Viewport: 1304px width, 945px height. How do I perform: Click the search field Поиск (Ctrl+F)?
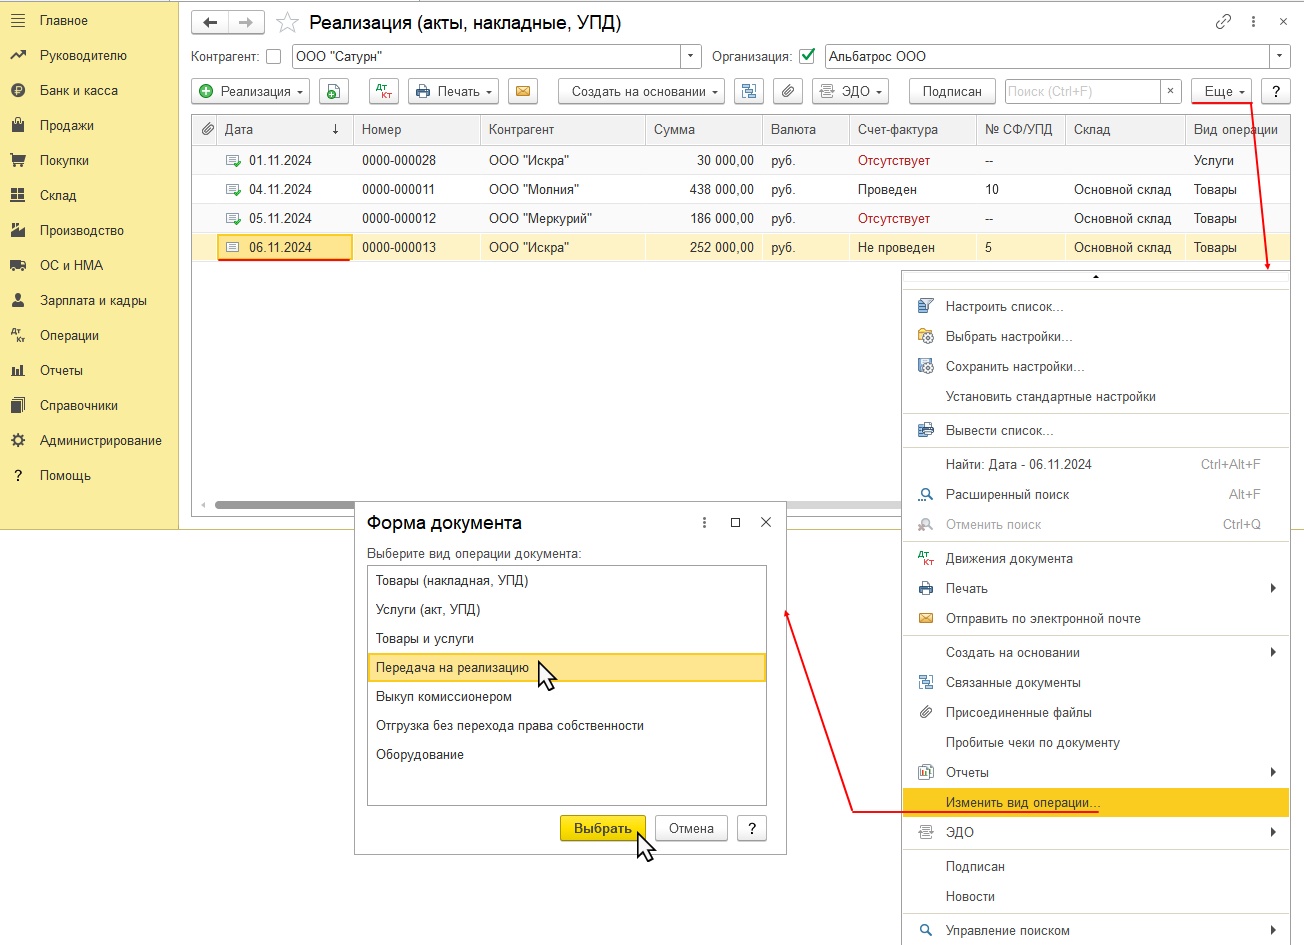tap(1082, 91)
